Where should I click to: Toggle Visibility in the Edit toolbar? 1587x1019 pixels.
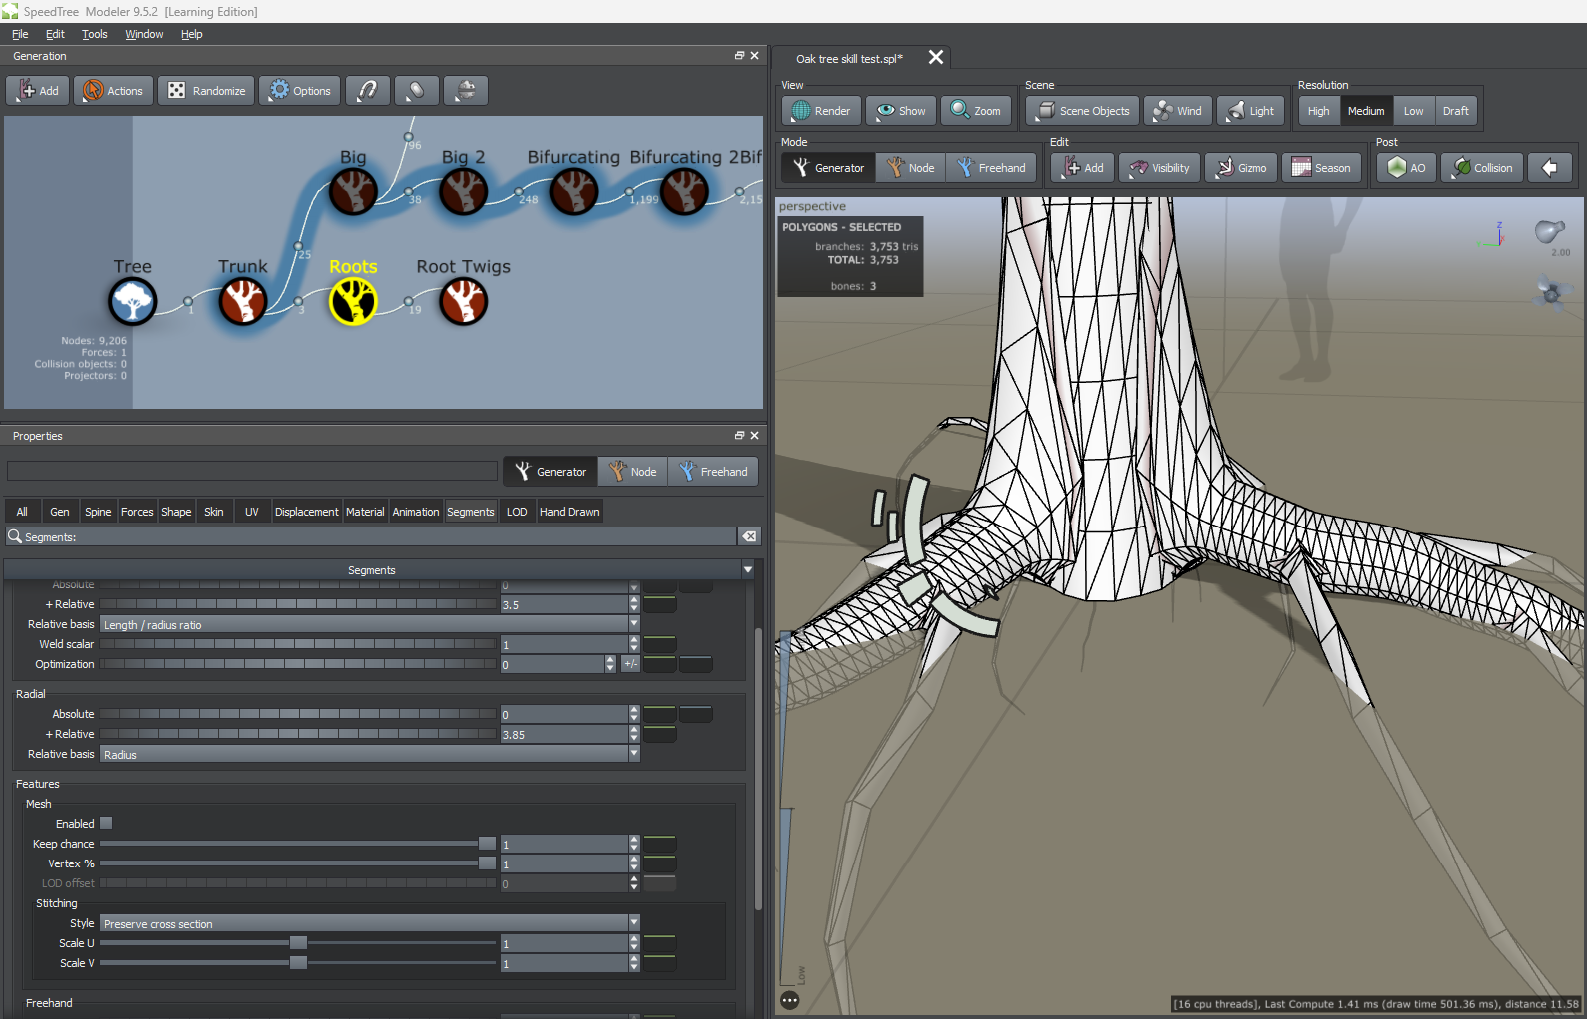(1159, 168)
